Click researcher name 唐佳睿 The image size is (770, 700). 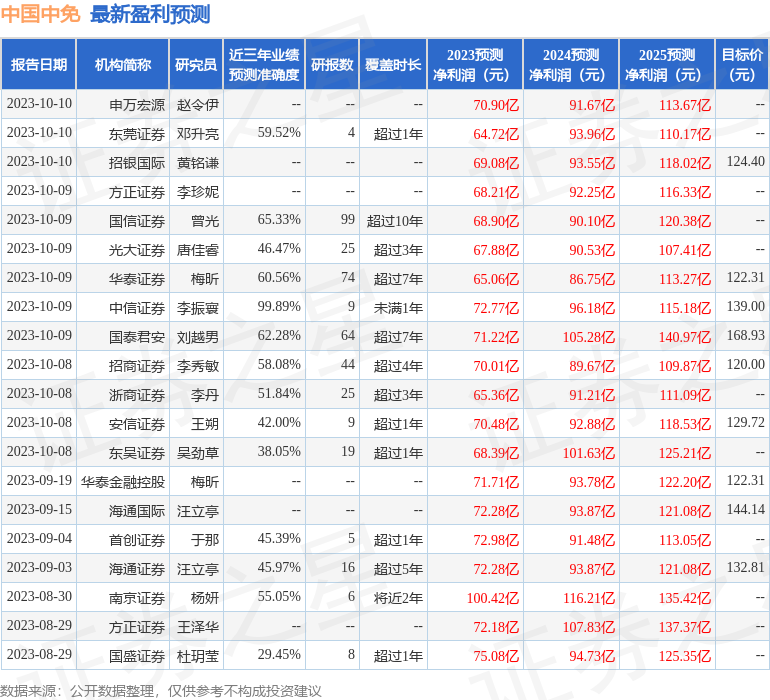[x=198, y=250]
